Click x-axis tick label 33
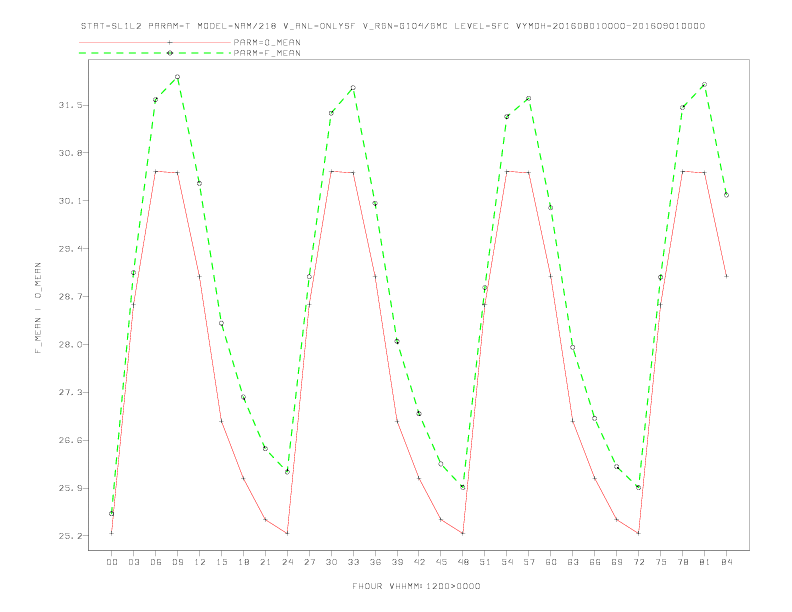Screen dimensions: 792x612 pos(353,562)
